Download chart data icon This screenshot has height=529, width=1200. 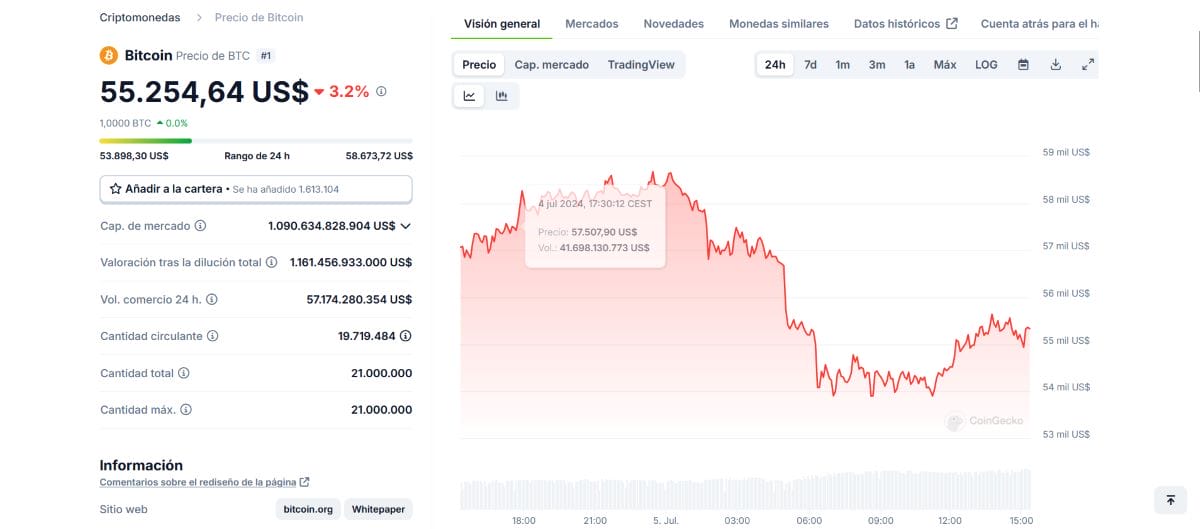coord(1055,65)
